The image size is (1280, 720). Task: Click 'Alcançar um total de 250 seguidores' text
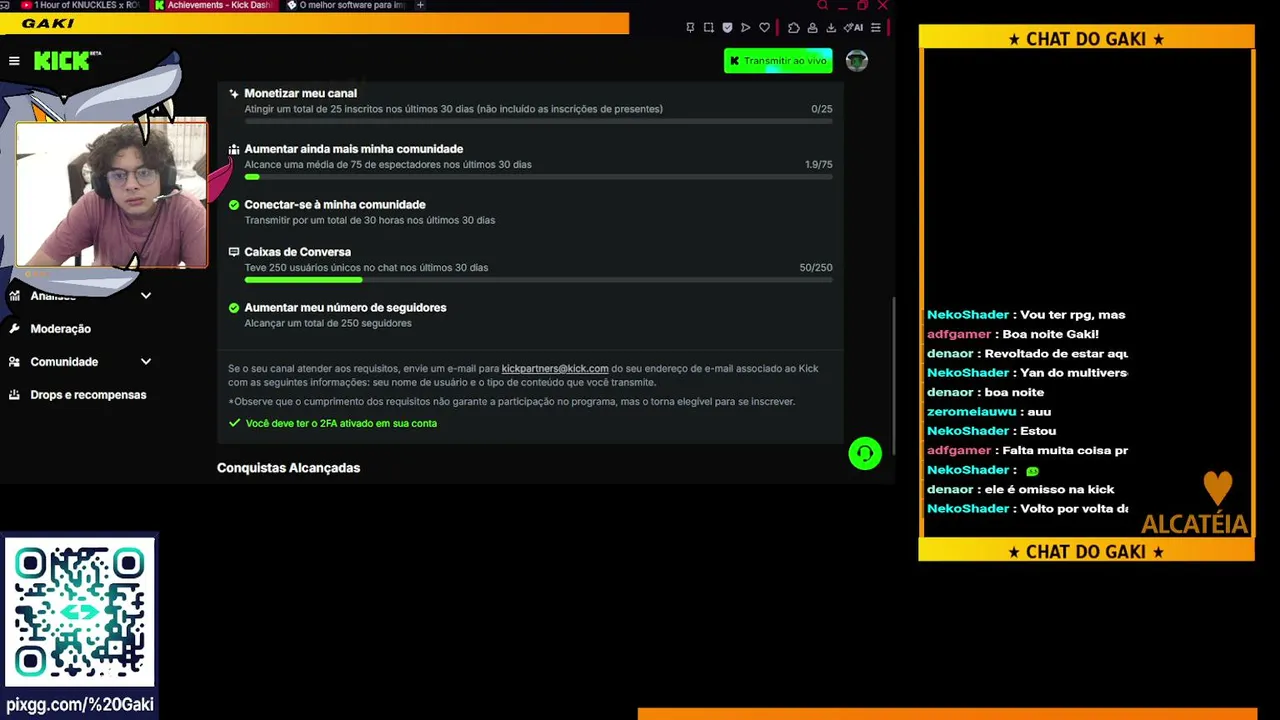click(x=328, y=324)
